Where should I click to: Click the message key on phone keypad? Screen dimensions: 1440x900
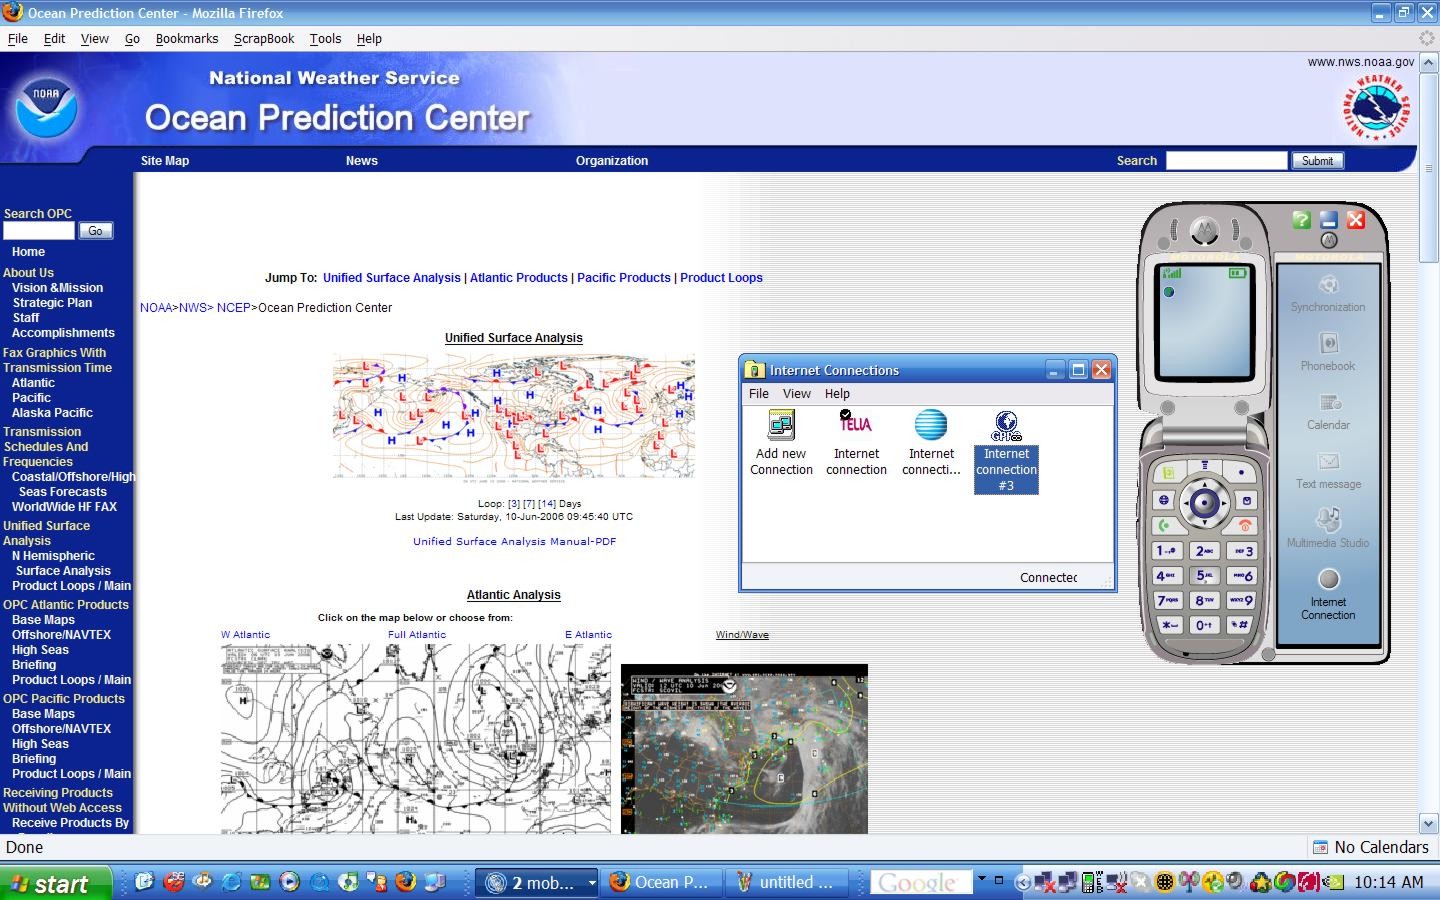pos(1245,499)
